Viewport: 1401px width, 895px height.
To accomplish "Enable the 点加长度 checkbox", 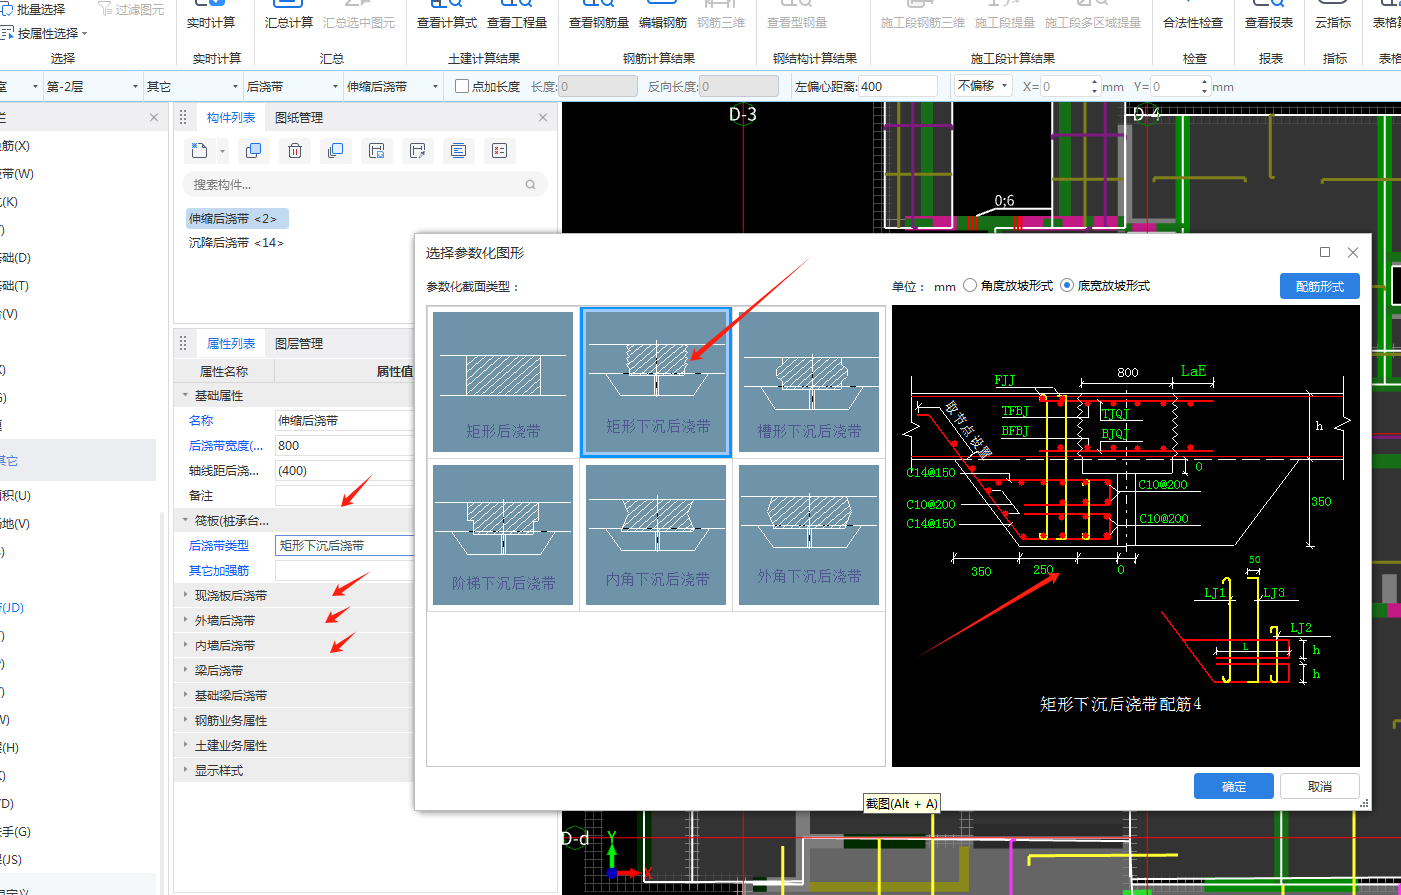I will tap(462, 87).
